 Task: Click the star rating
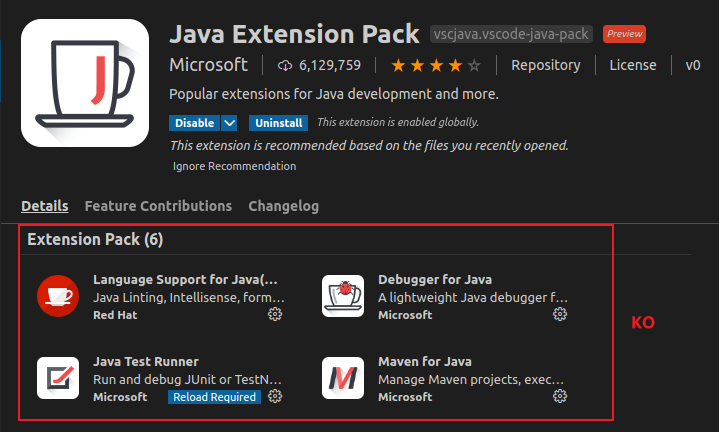click(436, 66)
